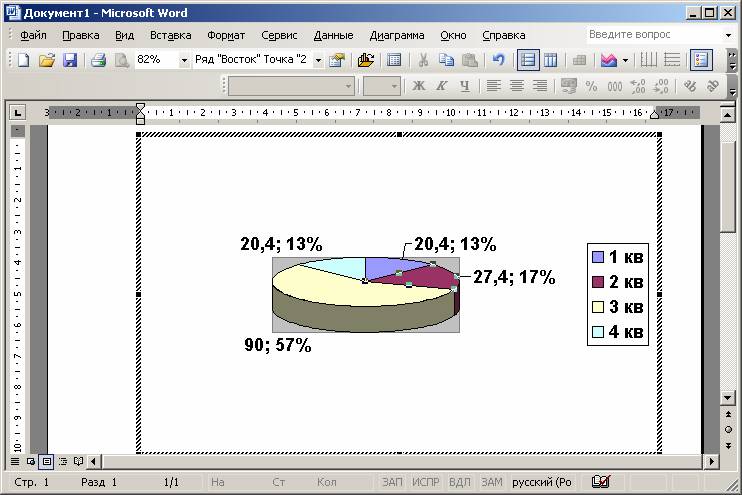The image size is (742, 495).
Task: Align text left icon
Action: (x=494, y=86)
